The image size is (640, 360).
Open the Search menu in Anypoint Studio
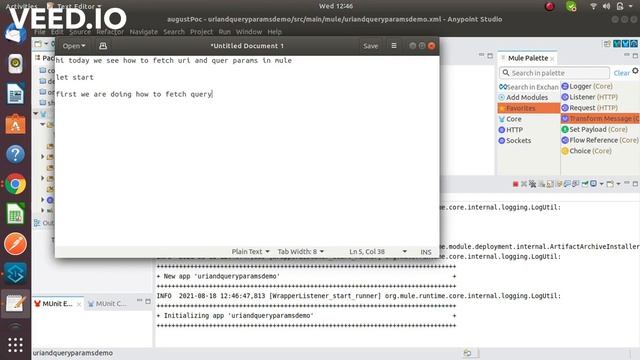(174, 32)
